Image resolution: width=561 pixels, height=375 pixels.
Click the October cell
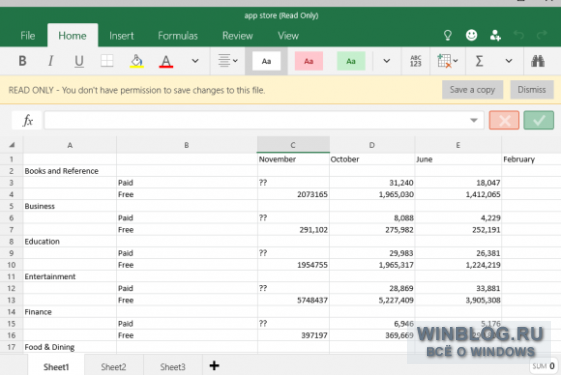click(372, 159)
